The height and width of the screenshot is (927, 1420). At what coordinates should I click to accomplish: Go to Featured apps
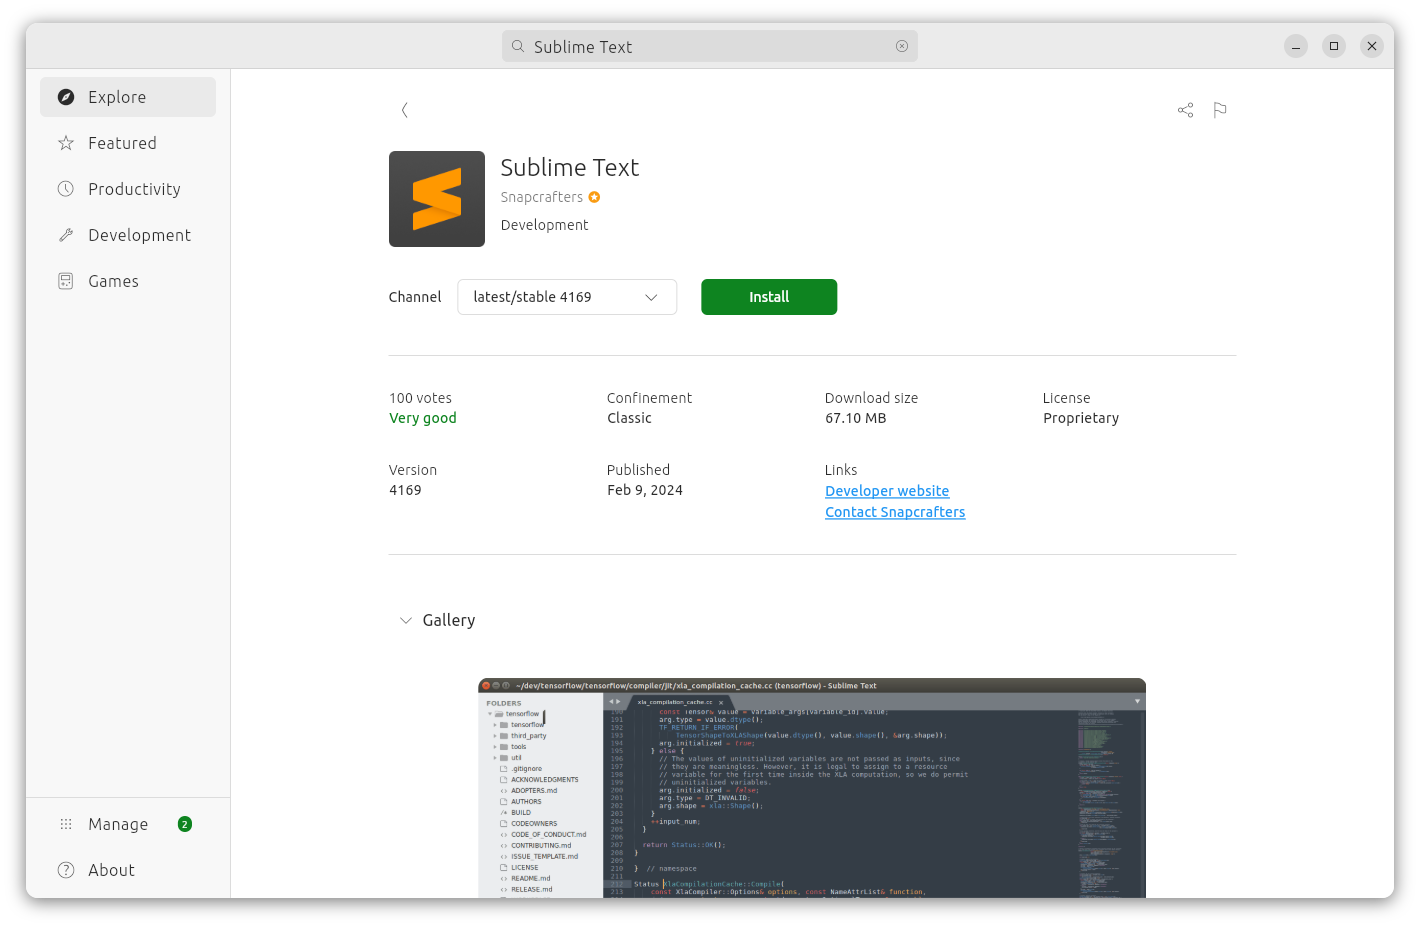(128, 143)
